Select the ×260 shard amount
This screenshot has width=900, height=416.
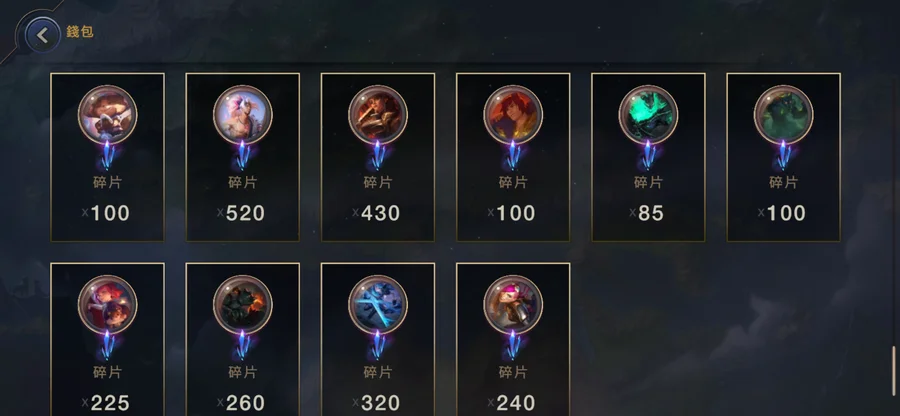point(241,403)
